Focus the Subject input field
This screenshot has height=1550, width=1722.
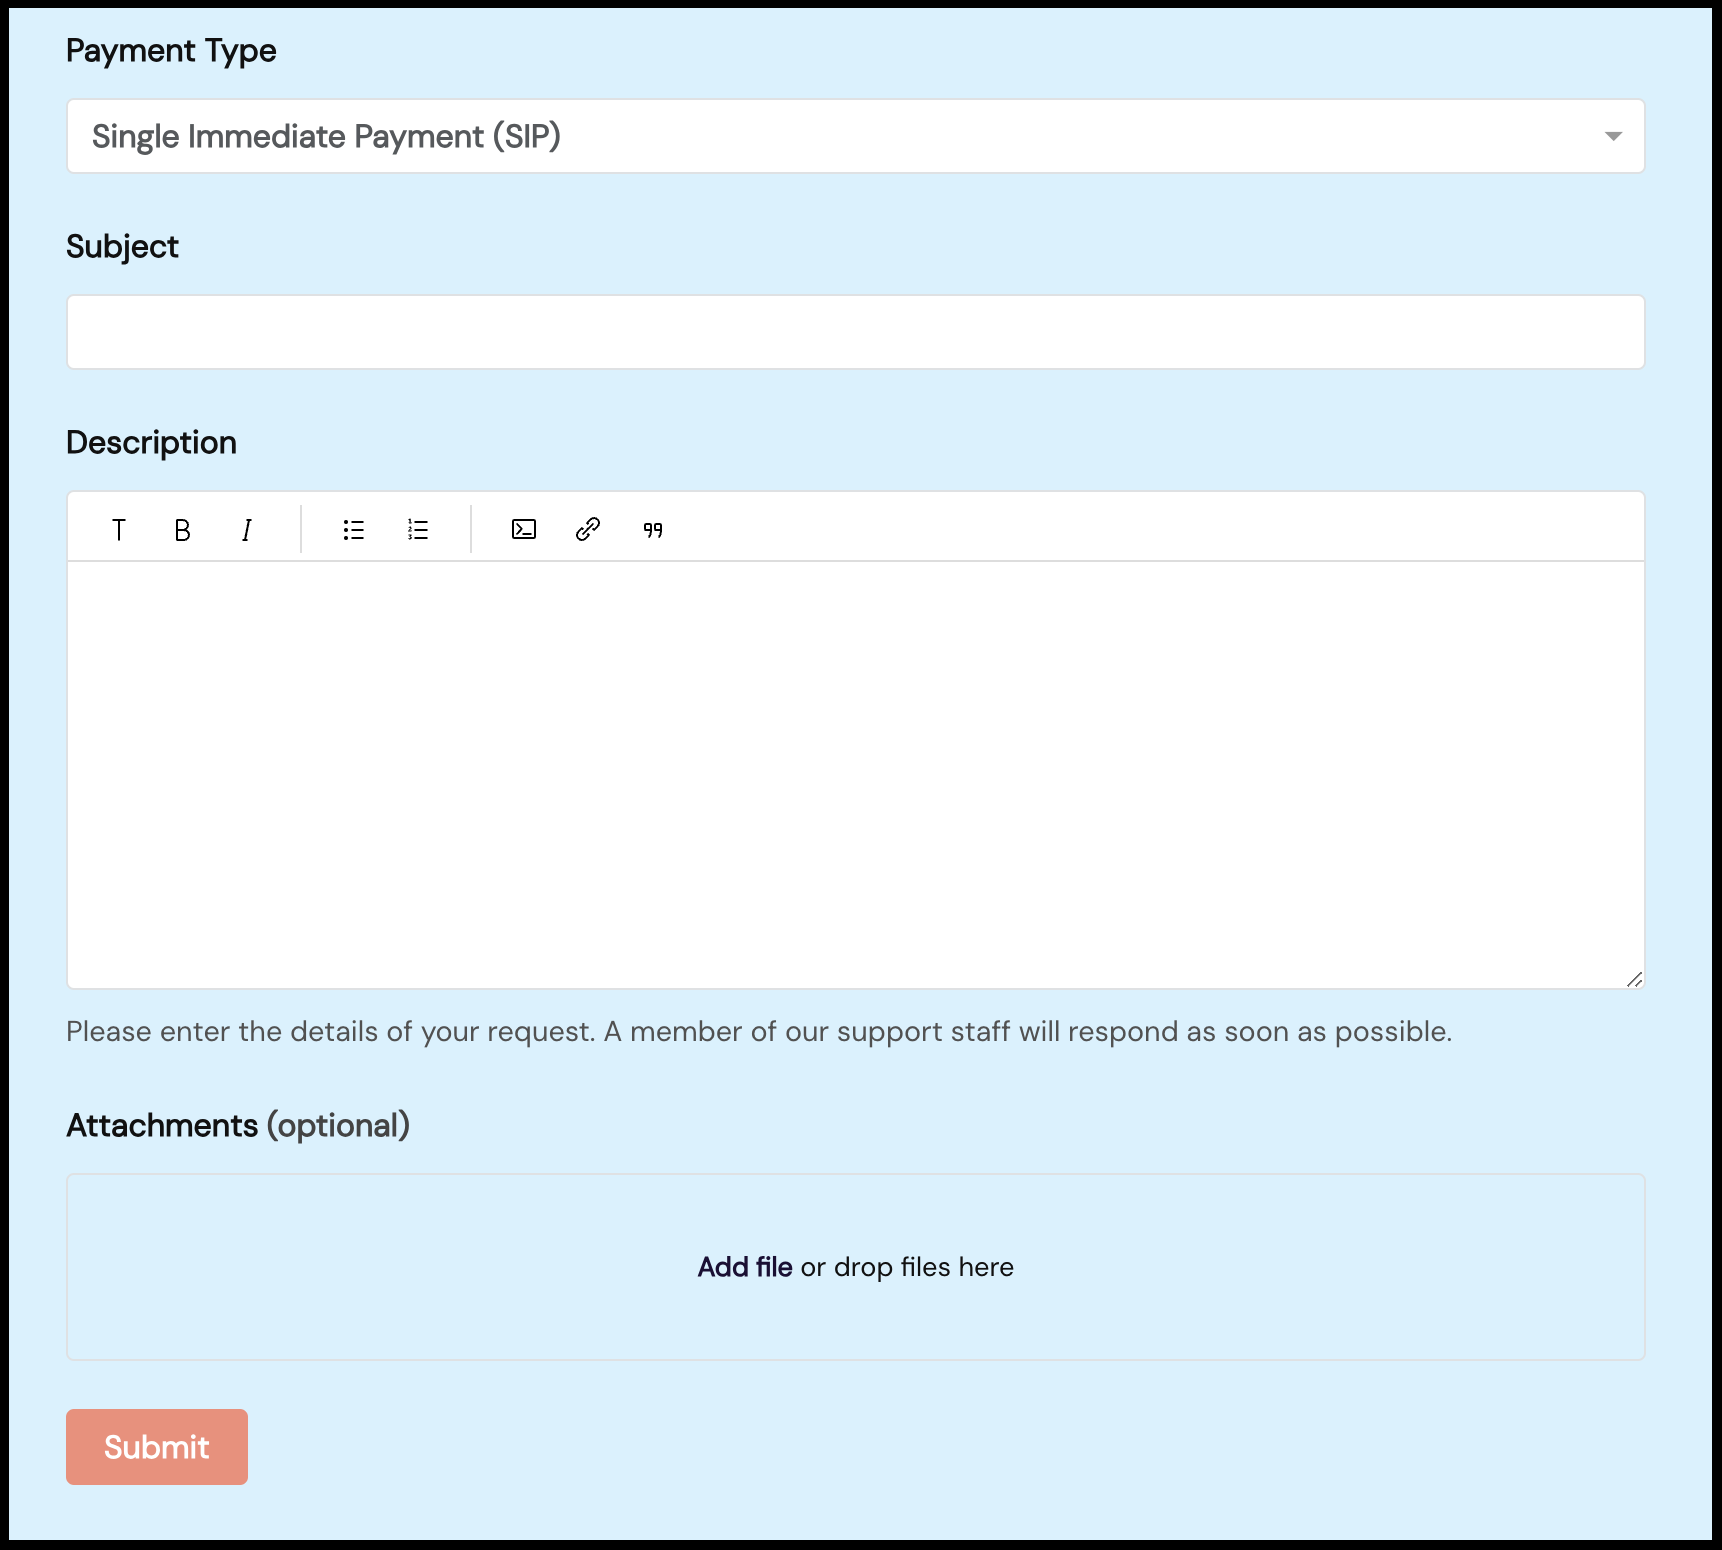[x=855, y=332]
